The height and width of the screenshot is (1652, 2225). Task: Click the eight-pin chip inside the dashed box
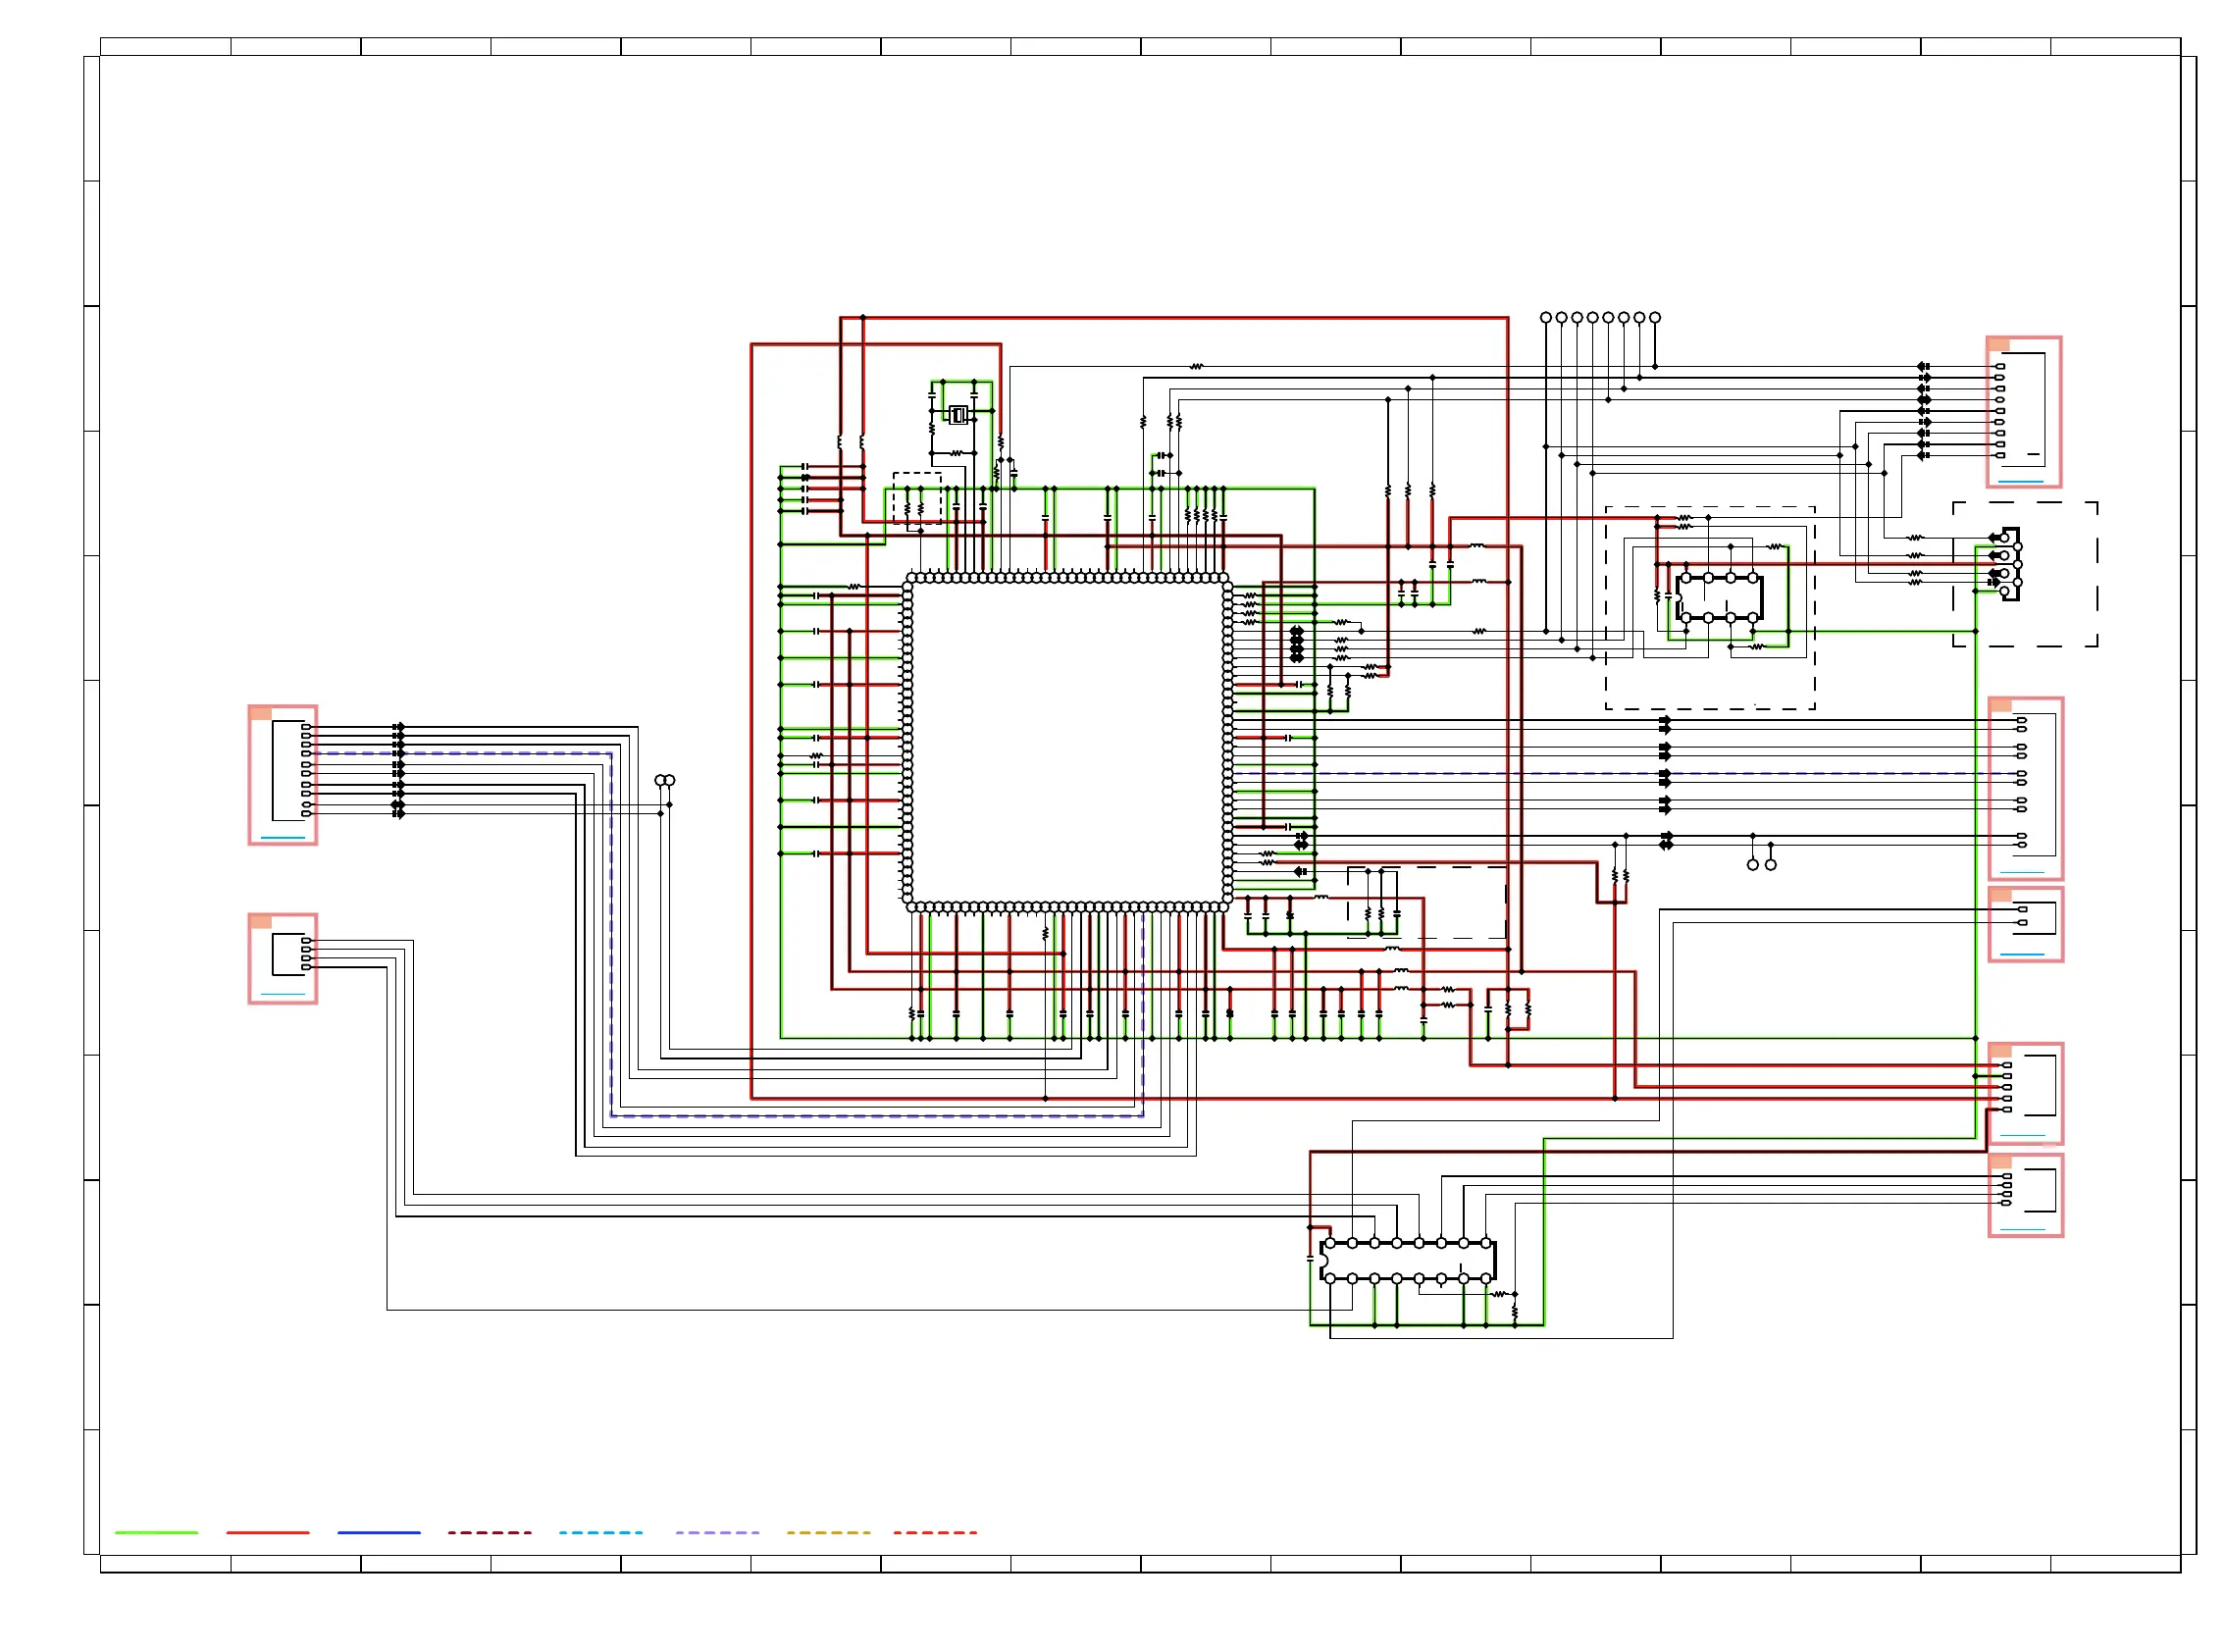point(1718,598)
